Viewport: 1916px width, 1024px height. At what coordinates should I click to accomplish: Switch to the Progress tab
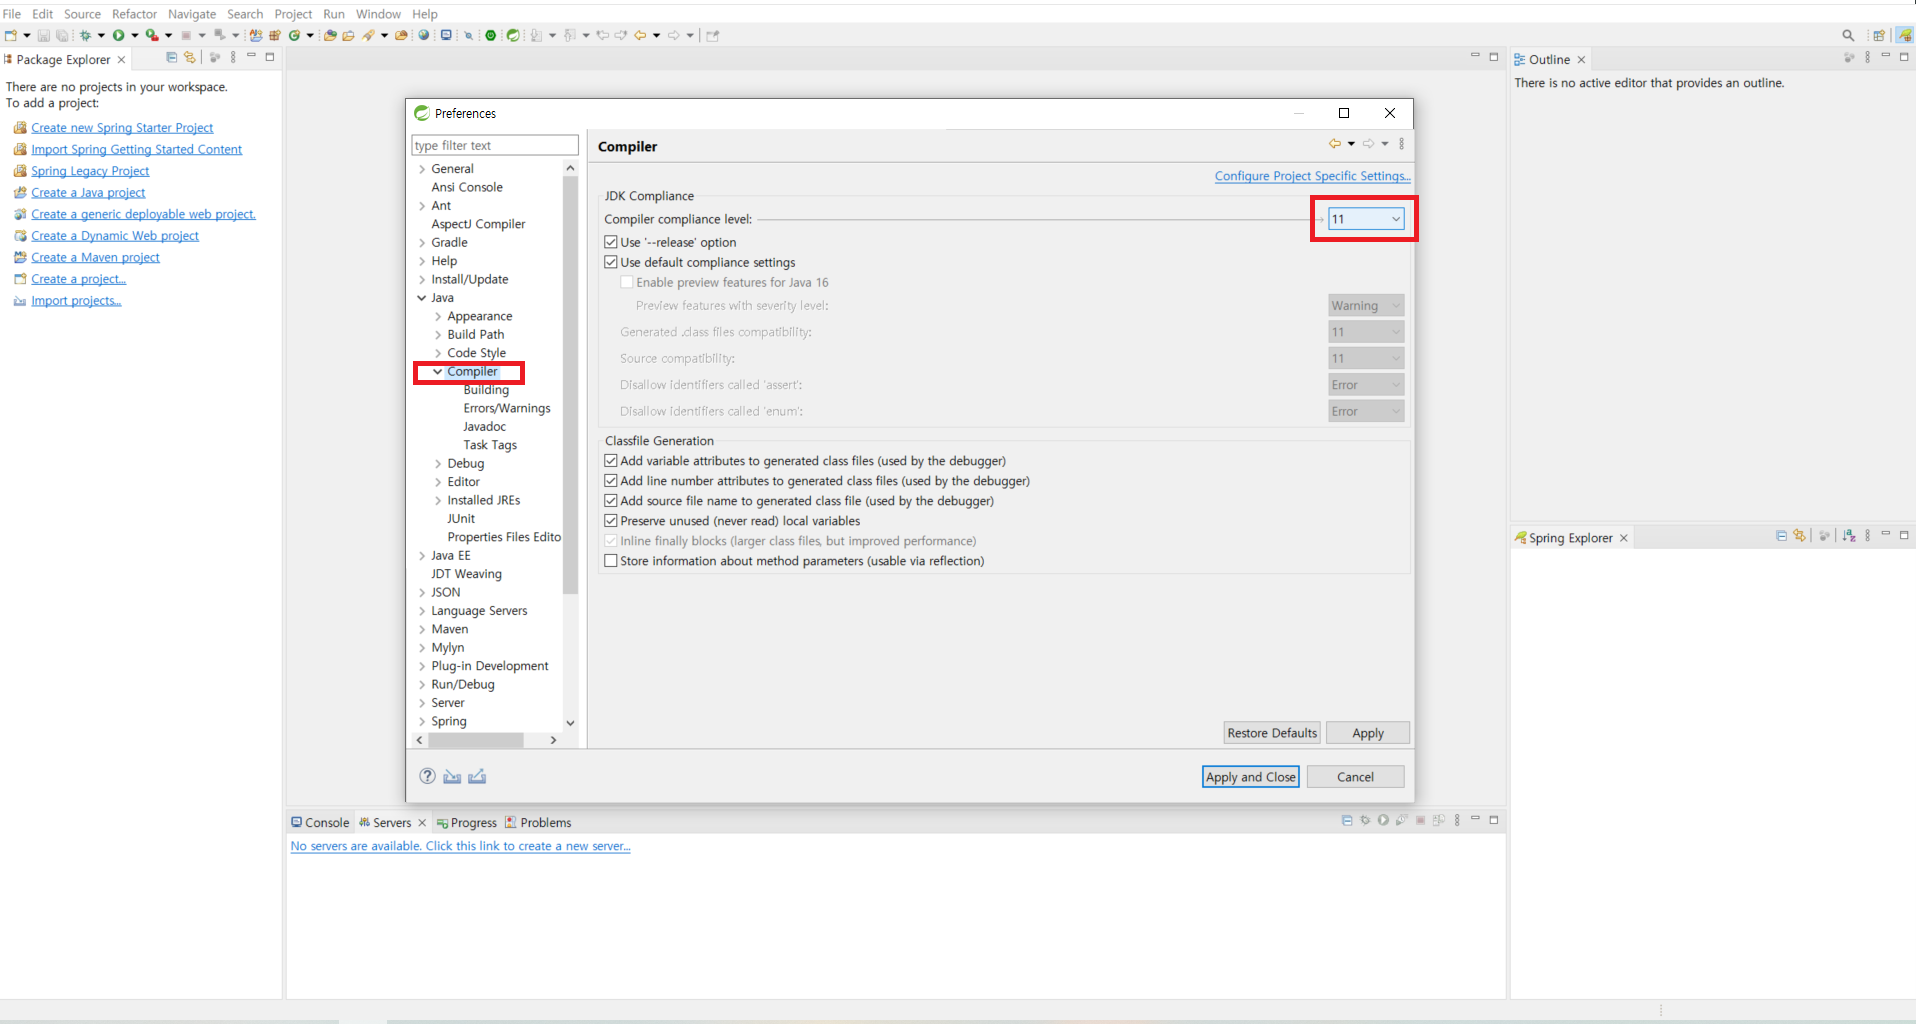[x=466, y=822]
